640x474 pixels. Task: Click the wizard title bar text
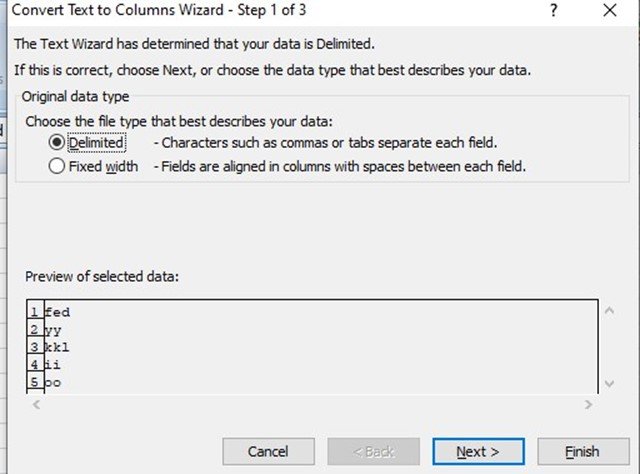point(159,10)
